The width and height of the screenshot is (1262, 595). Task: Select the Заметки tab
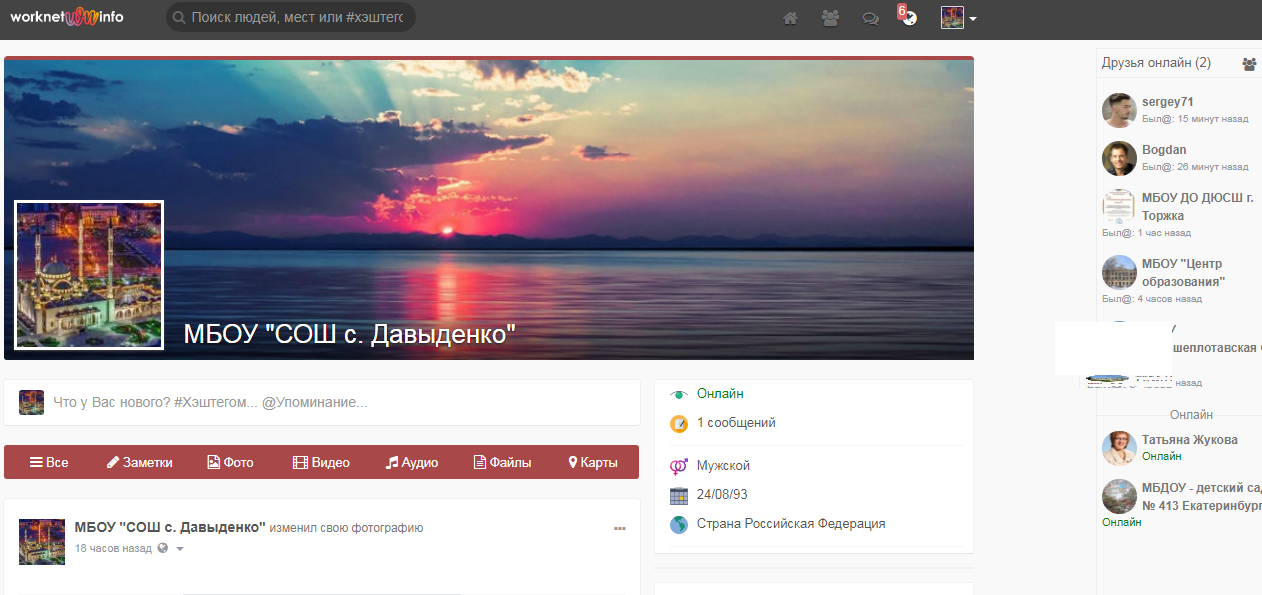coord(139,462)
